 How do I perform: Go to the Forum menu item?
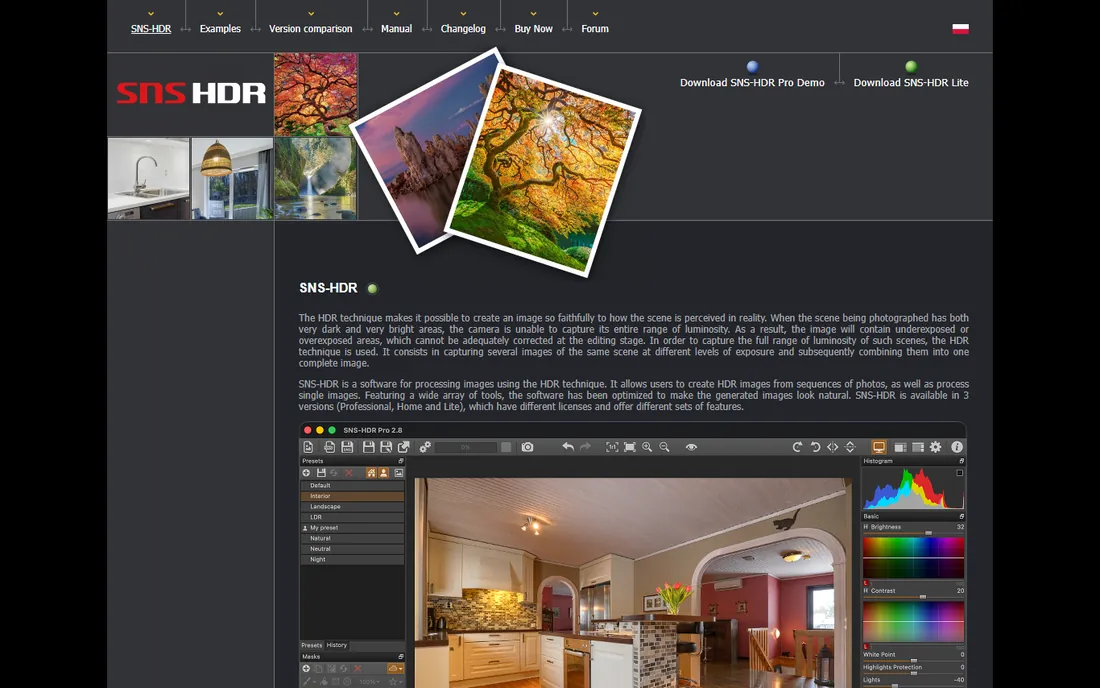[x=595, y=29]
